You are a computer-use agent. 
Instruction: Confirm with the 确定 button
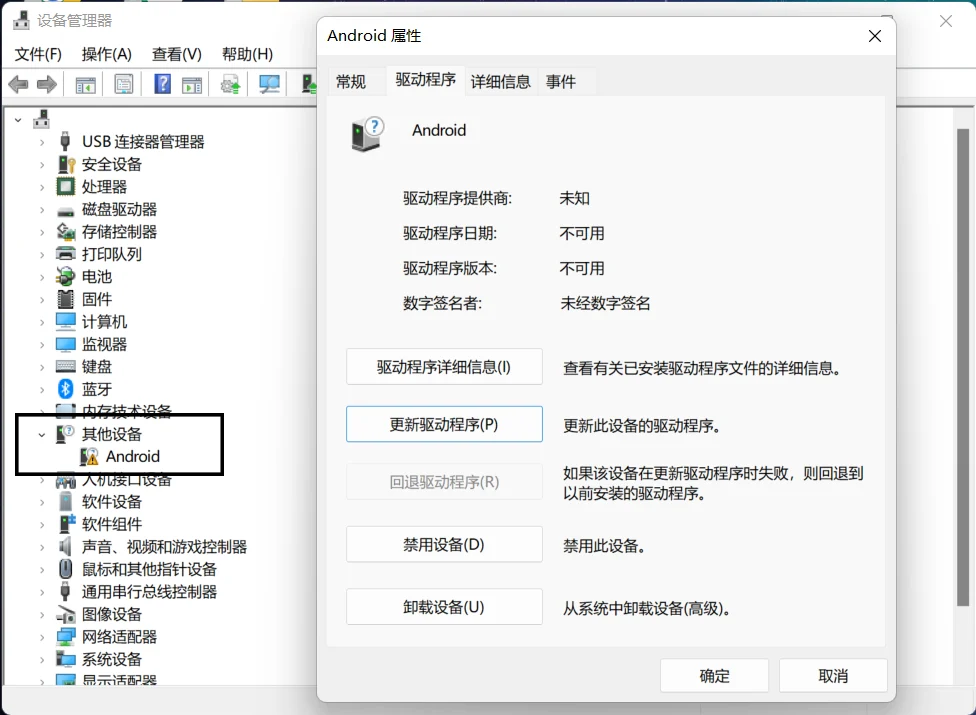click(x=714, y=676)
